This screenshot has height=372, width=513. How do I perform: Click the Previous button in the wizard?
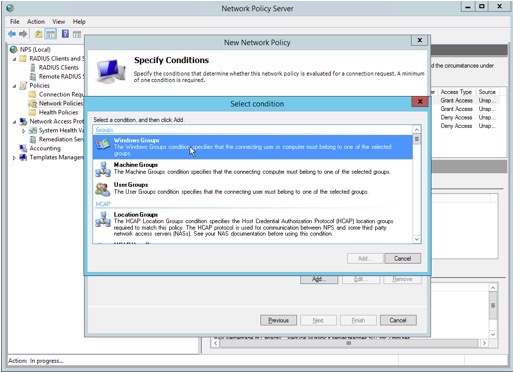(278, 320)
